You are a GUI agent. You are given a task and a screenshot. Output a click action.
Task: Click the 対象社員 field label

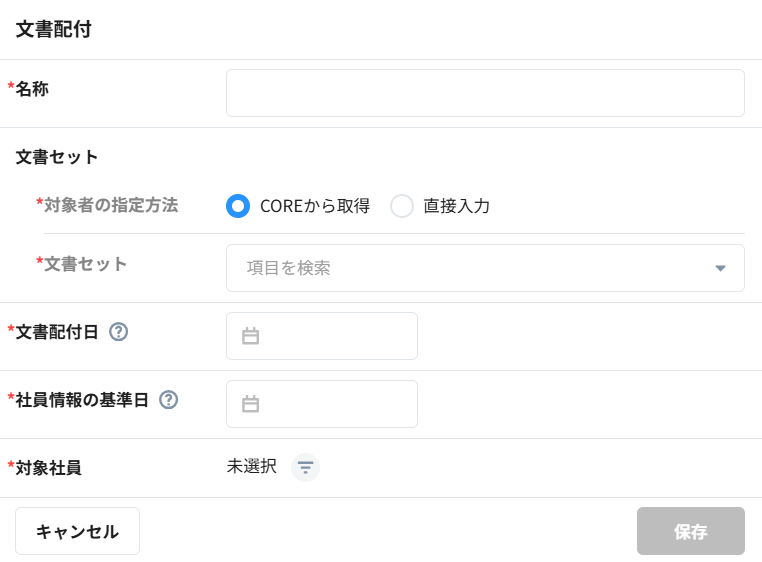coord(48,467)
